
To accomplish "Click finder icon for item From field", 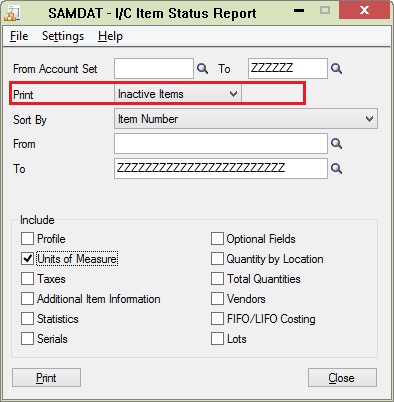I will 336,144.
